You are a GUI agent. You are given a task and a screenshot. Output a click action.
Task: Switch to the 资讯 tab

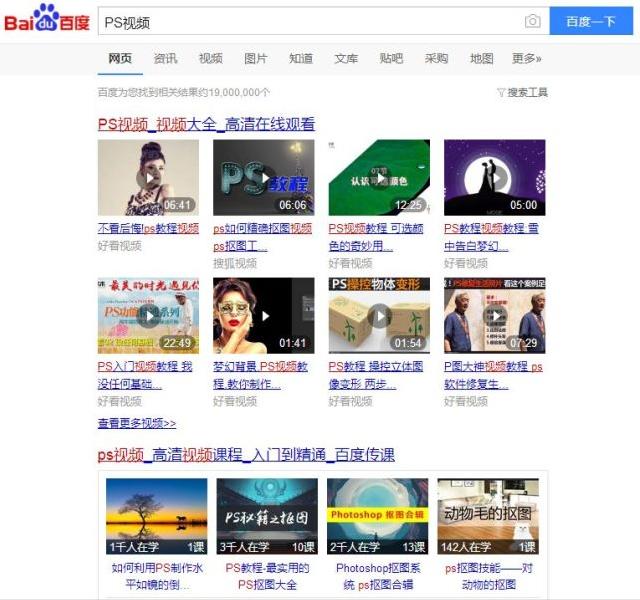tap(165, 58)
